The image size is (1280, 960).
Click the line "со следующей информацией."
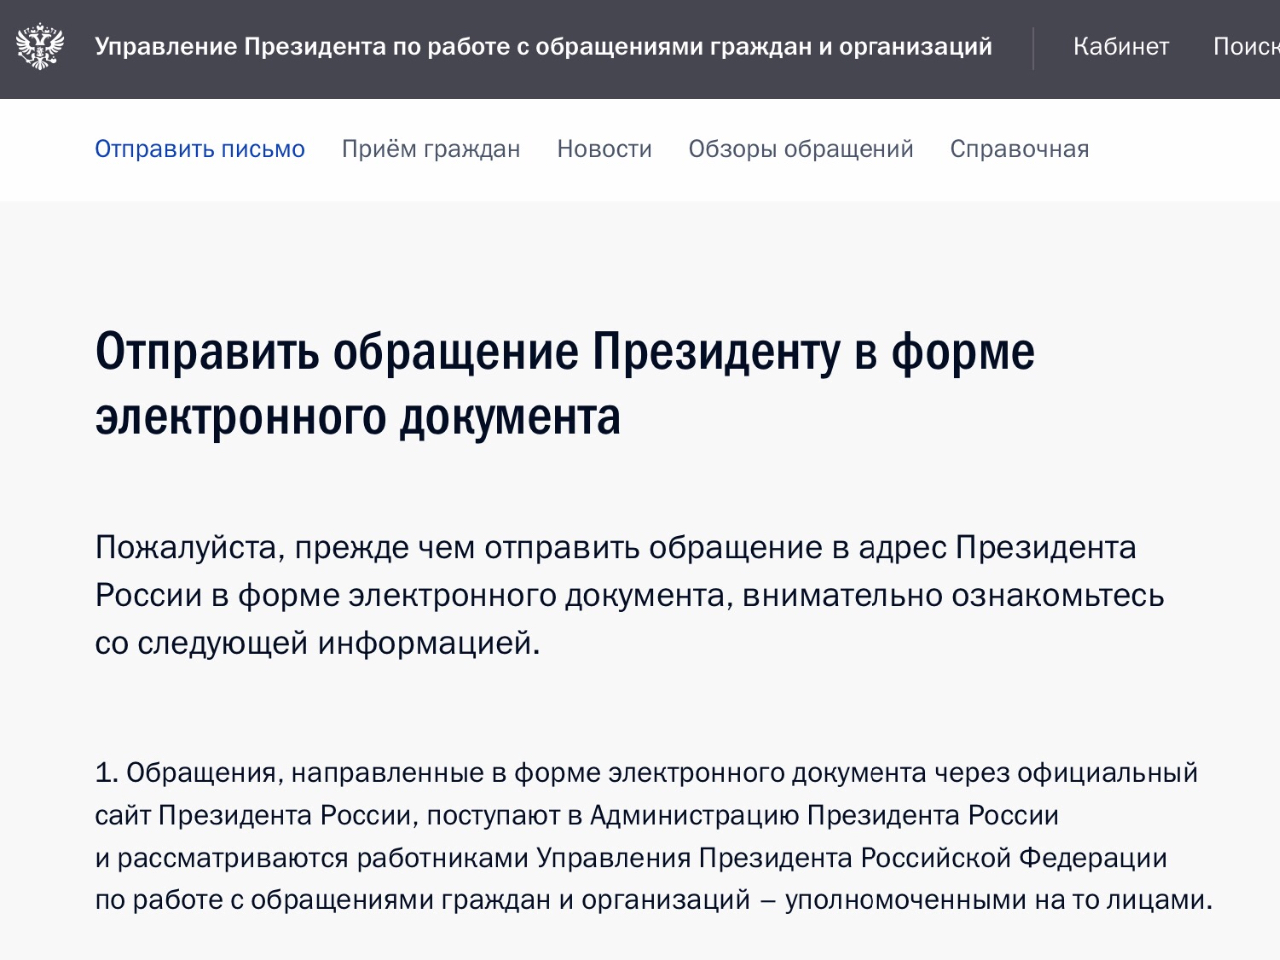(317, 642)
